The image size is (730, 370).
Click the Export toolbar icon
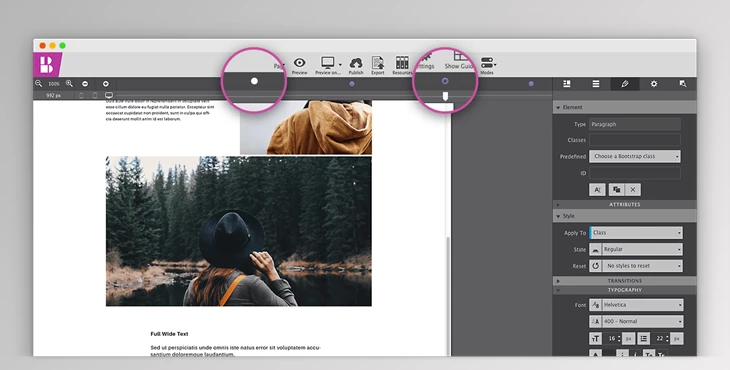378,63
